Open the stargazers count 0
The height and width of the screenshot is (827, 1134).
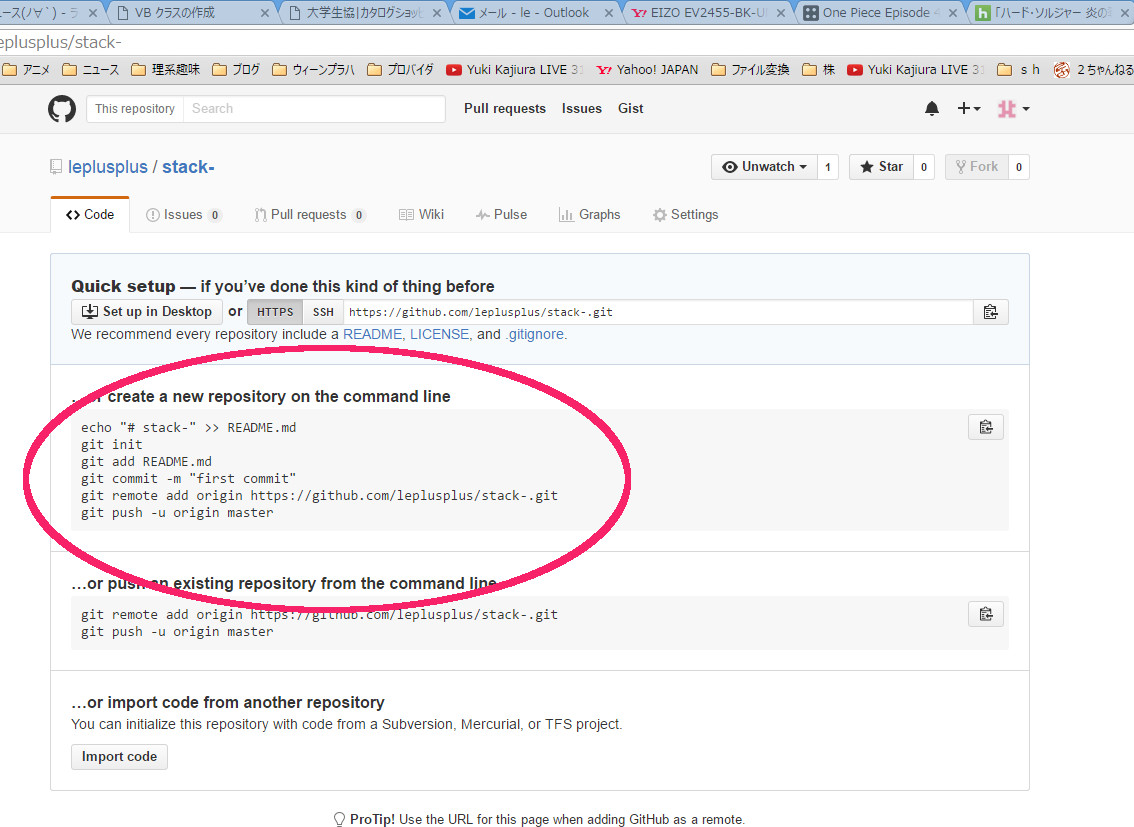[924, 167]
